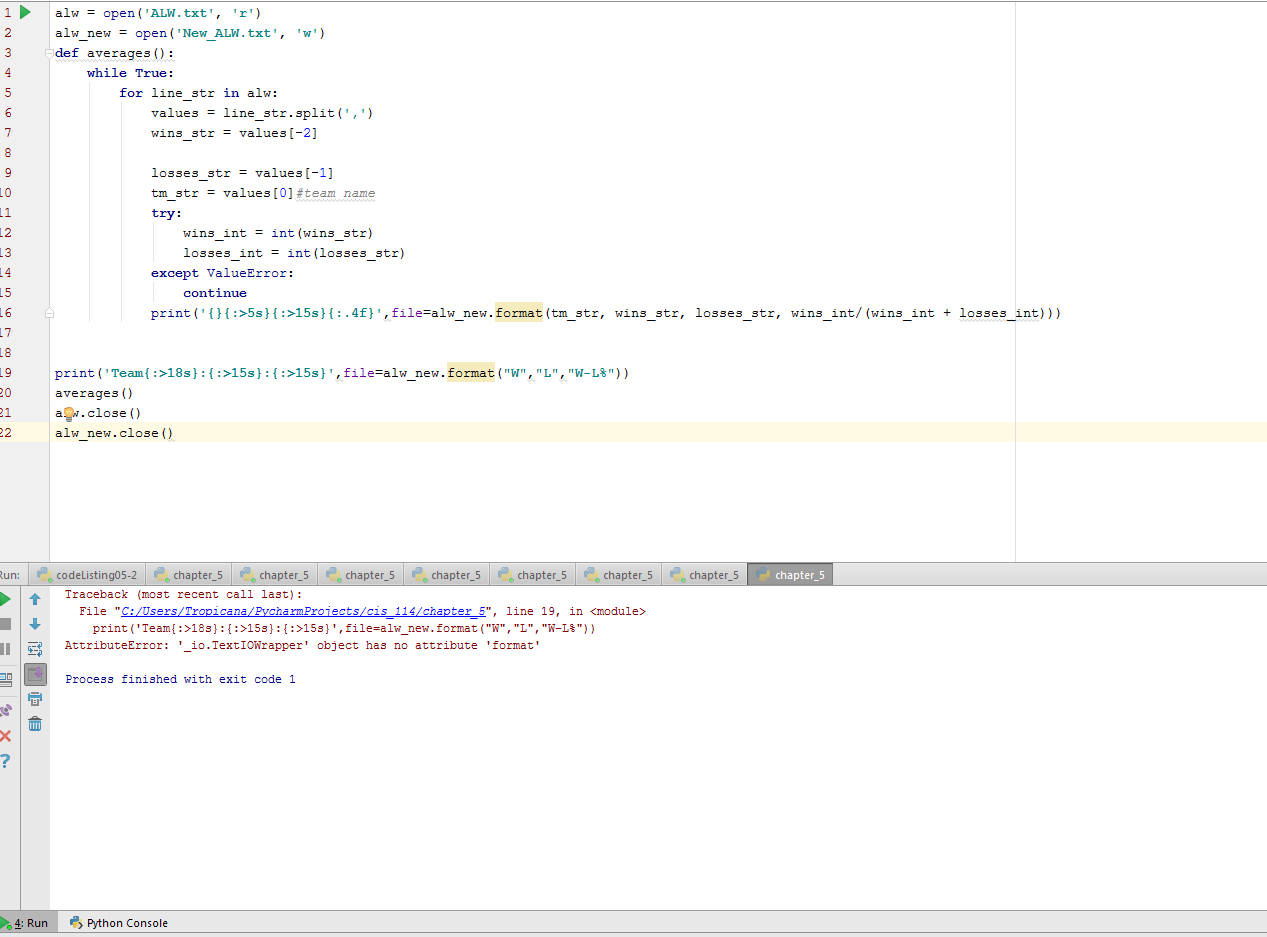Click the fold arrow beside line 16
1267x937 pixels.
pyautogui.click(x=49, y=312)
